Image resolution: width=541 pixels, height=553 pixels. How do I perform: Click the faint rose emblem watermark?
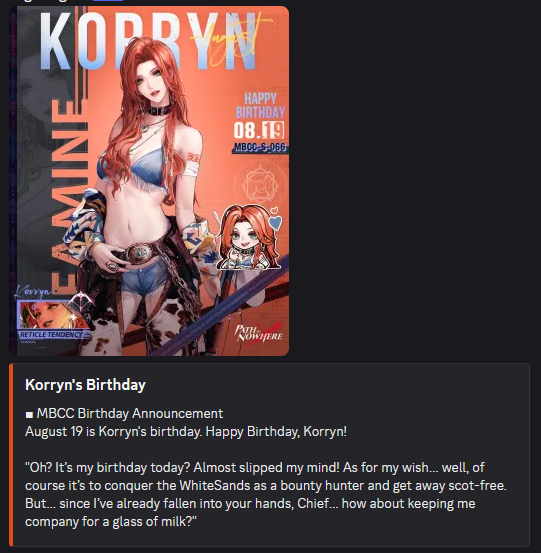pyautogui.click(x=260, y=185)
